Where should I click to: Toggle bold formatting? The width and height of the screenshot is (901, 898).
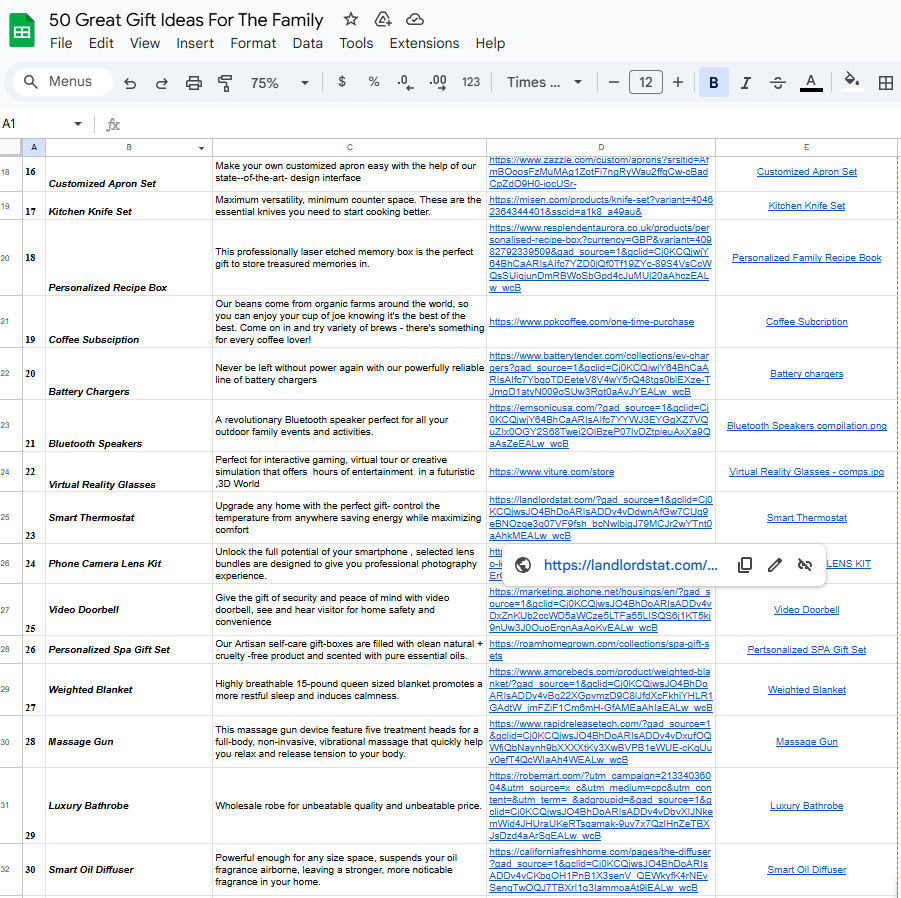click(714, 83)
